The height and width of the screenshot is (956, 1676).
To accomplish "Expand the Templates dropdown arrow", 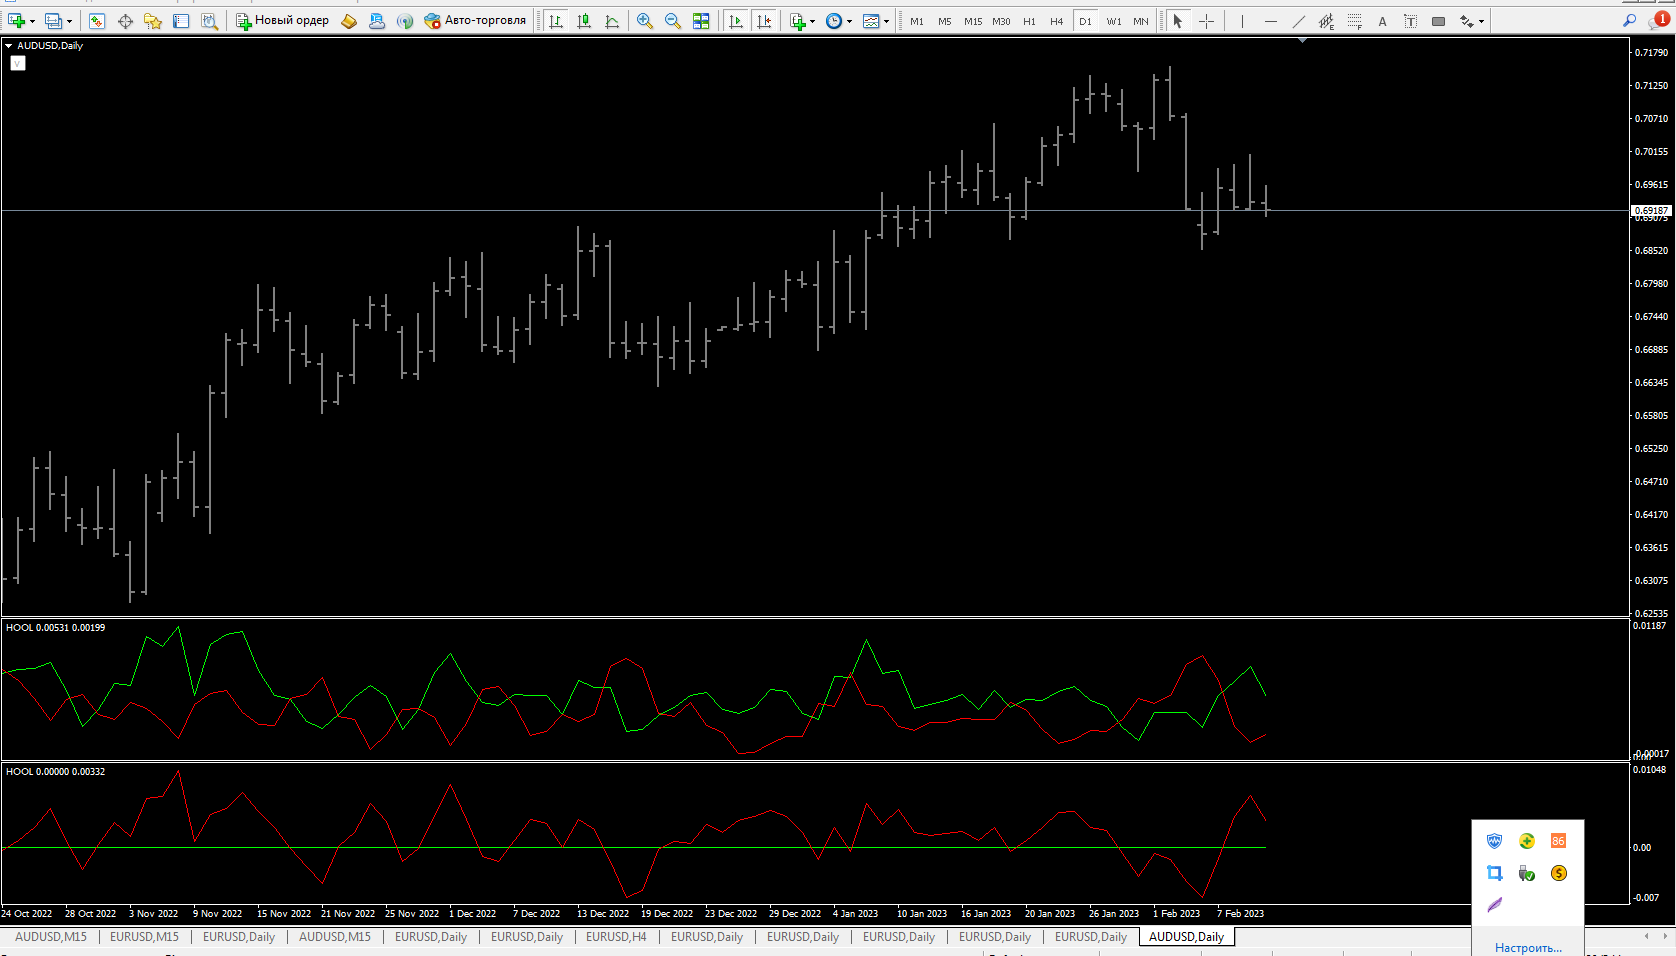I will (x=886, y=21).
